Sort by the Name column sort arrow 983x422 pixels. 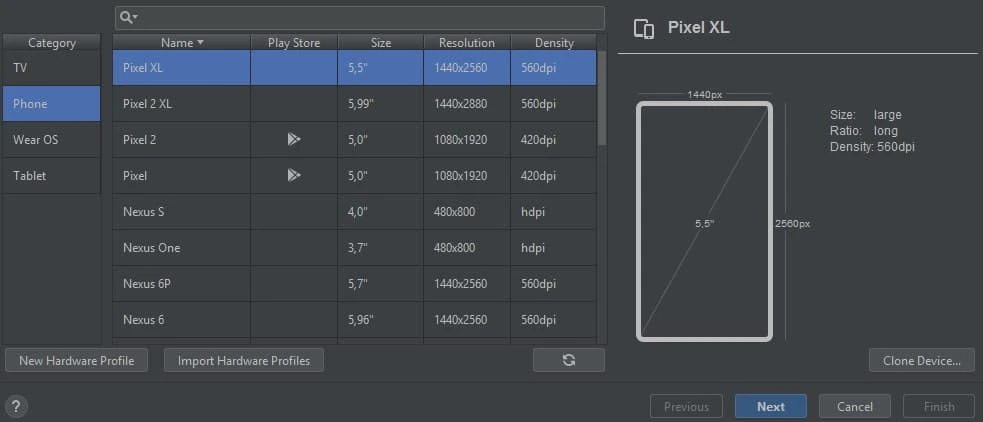tap(201, 43)
